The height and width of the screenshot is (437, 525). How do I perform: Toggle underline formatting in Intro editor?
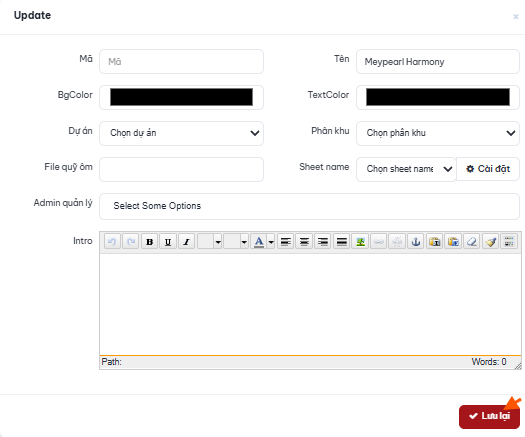(x=168, y=241)
